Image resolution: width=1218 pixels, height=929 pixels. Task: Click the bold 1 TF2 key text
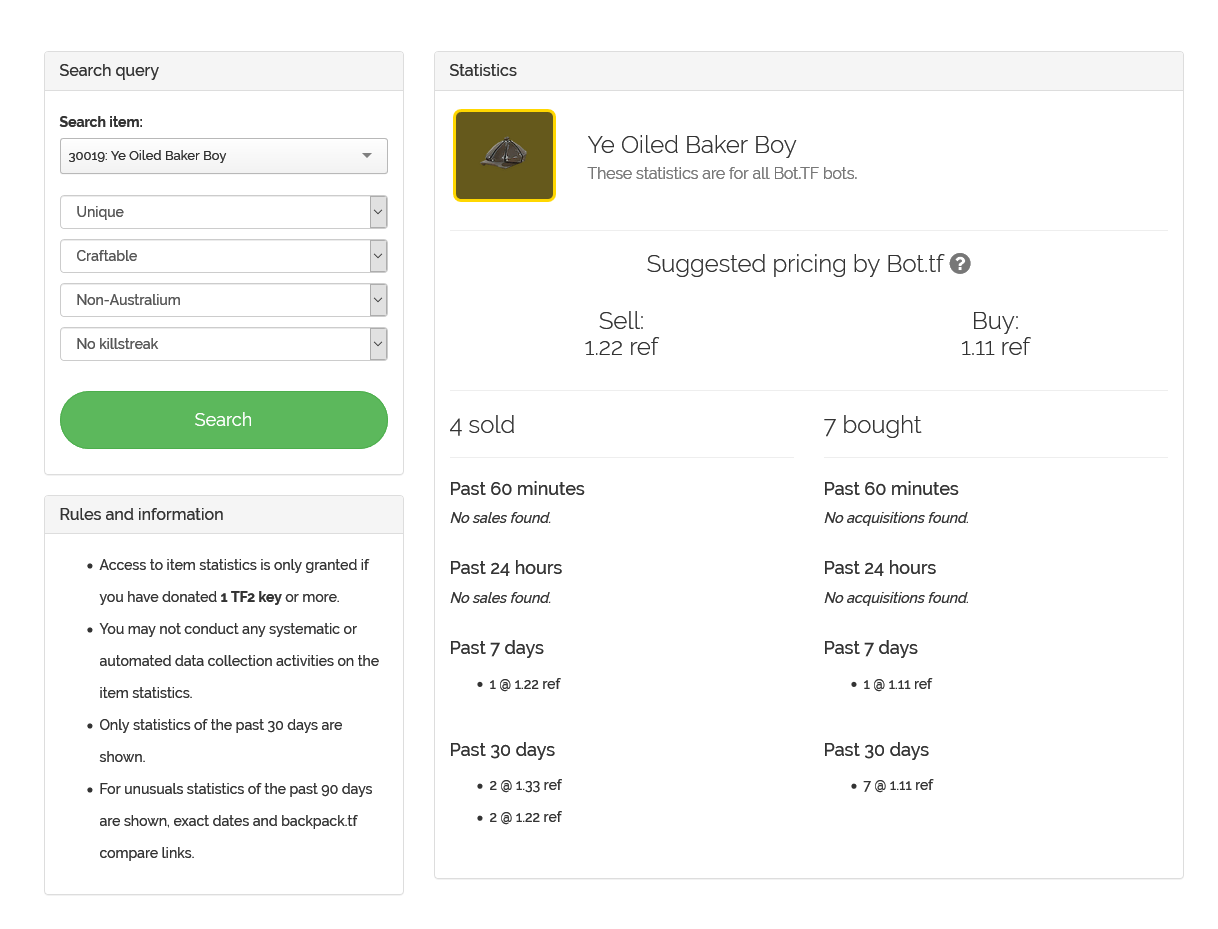(x=251, y=597)
